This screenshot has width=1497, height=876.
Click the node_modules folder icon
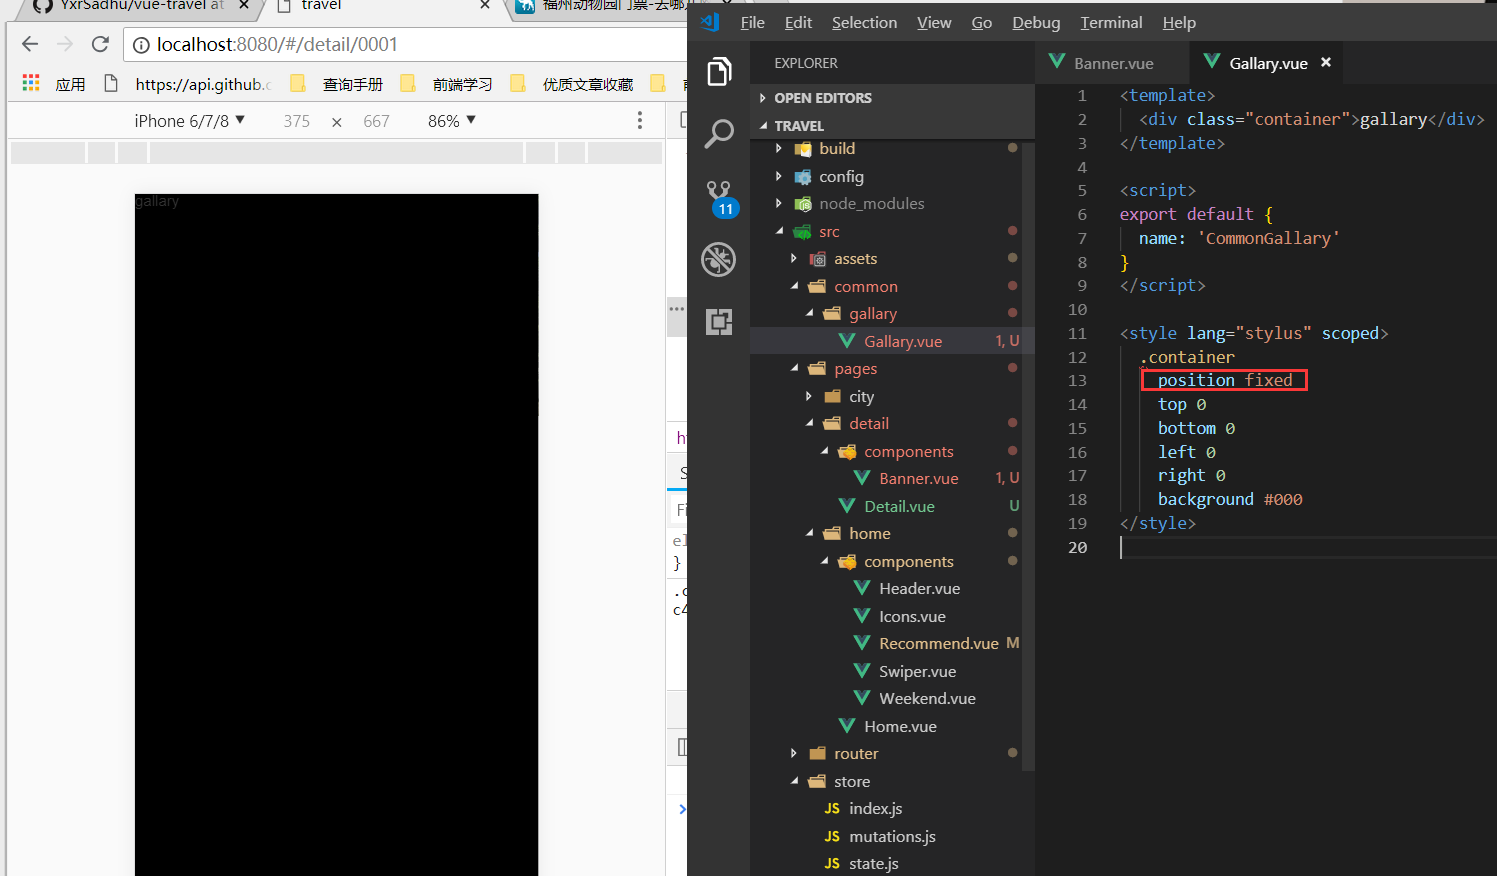point(802,204)
